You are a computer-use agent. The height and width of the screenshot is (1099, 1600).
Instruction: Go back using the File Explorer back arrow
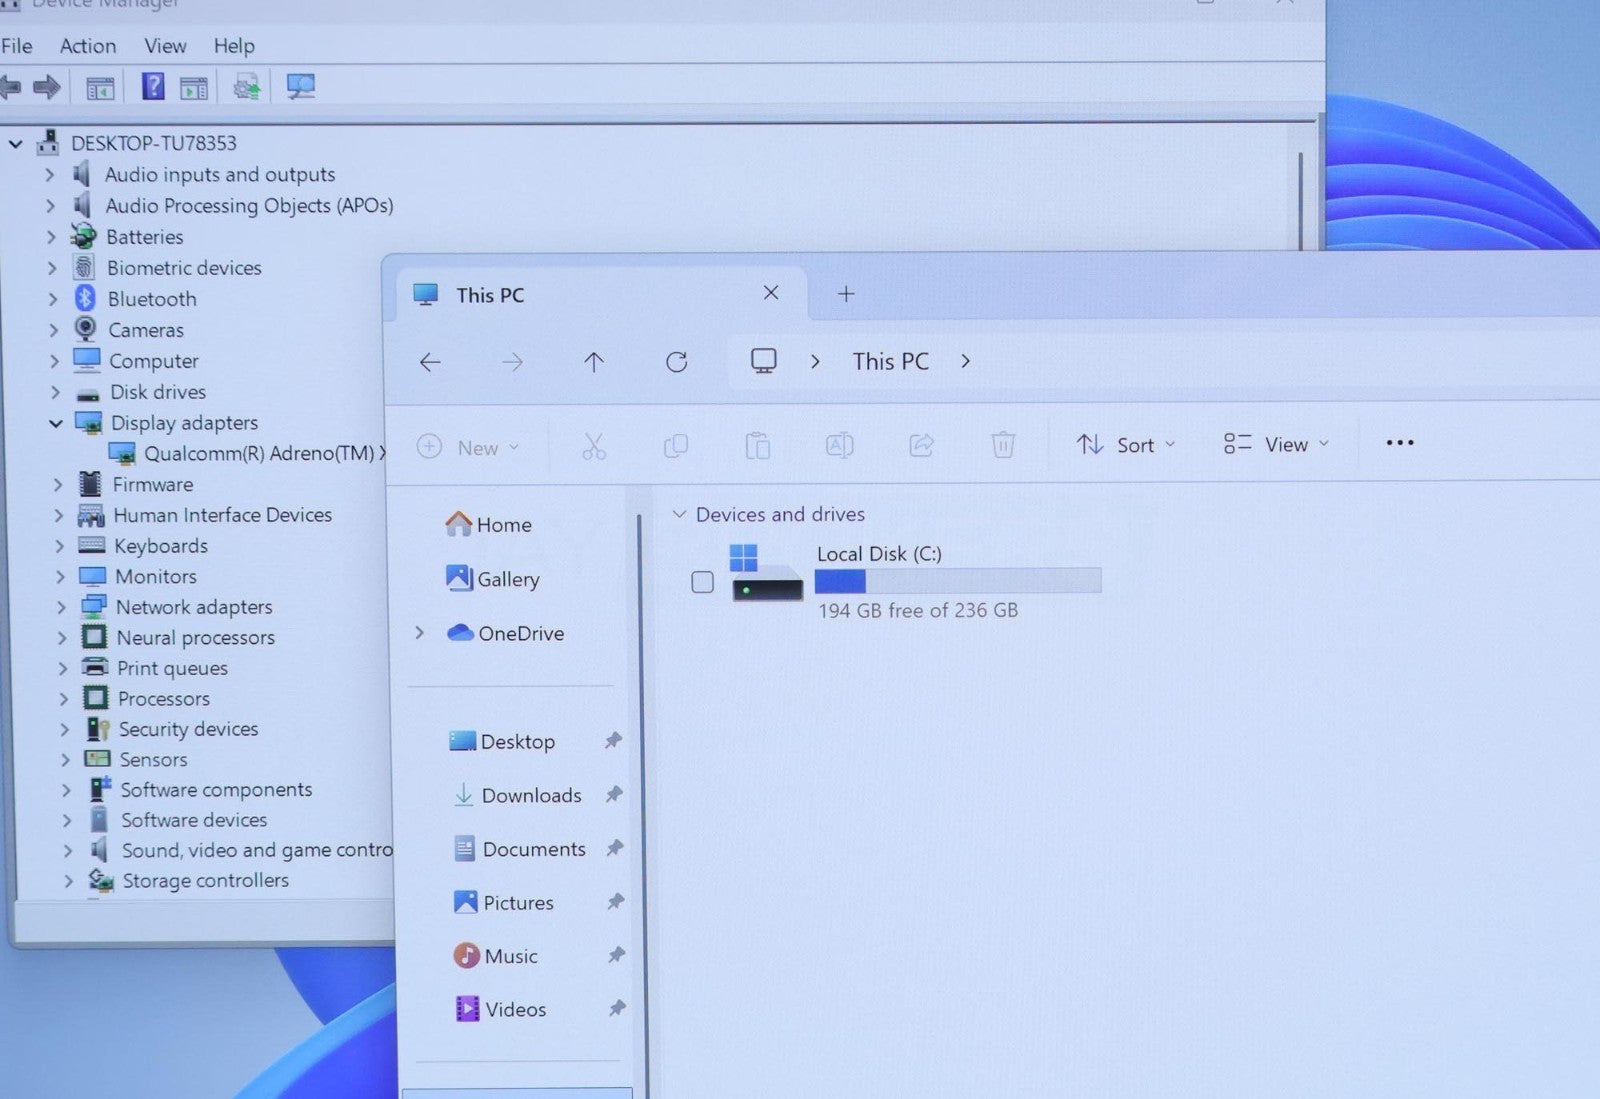430,362
